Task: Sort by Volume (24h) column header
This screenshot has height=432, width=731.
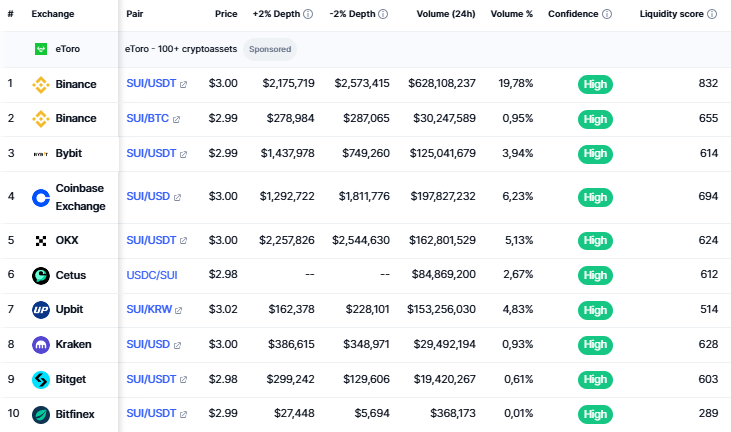Action: point(446,14)
